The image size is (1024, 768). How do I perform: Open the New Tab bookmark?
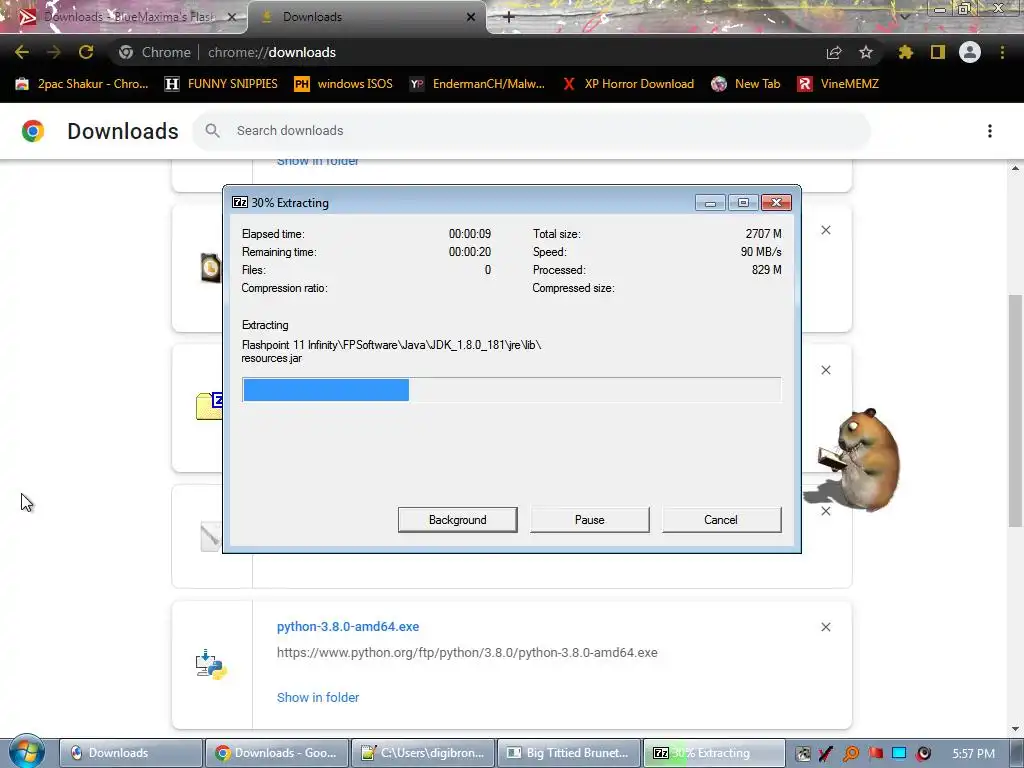[x=746, y=84]
